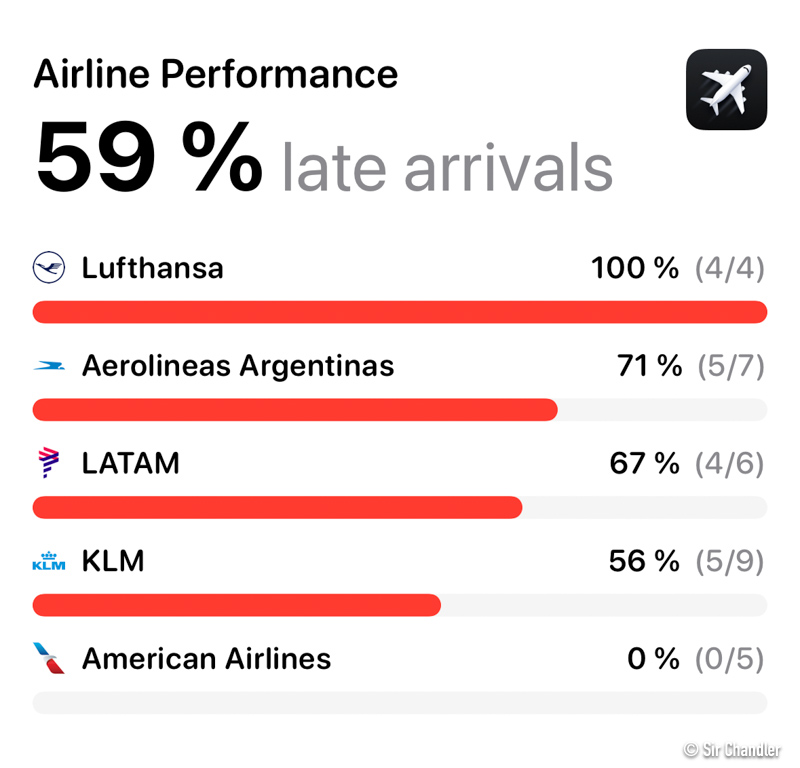Click the Lufthansa crane logo

pos(48,268)
